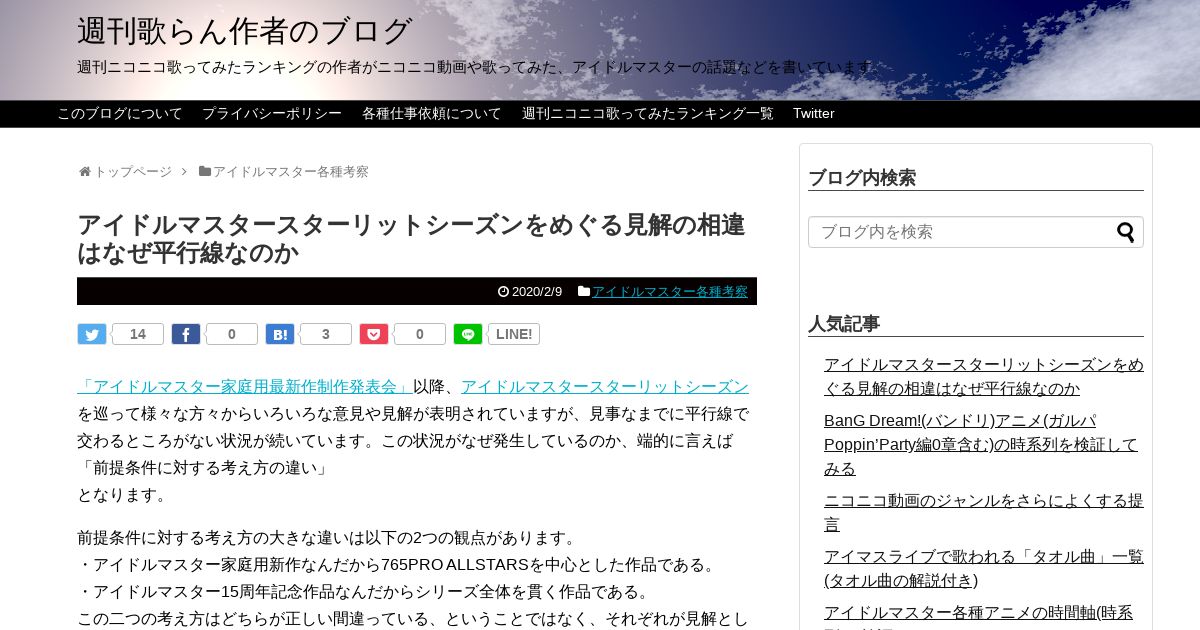Click the Twitter share icon
Viewport: 1200px width, 630px height.
tap(92, 334)
